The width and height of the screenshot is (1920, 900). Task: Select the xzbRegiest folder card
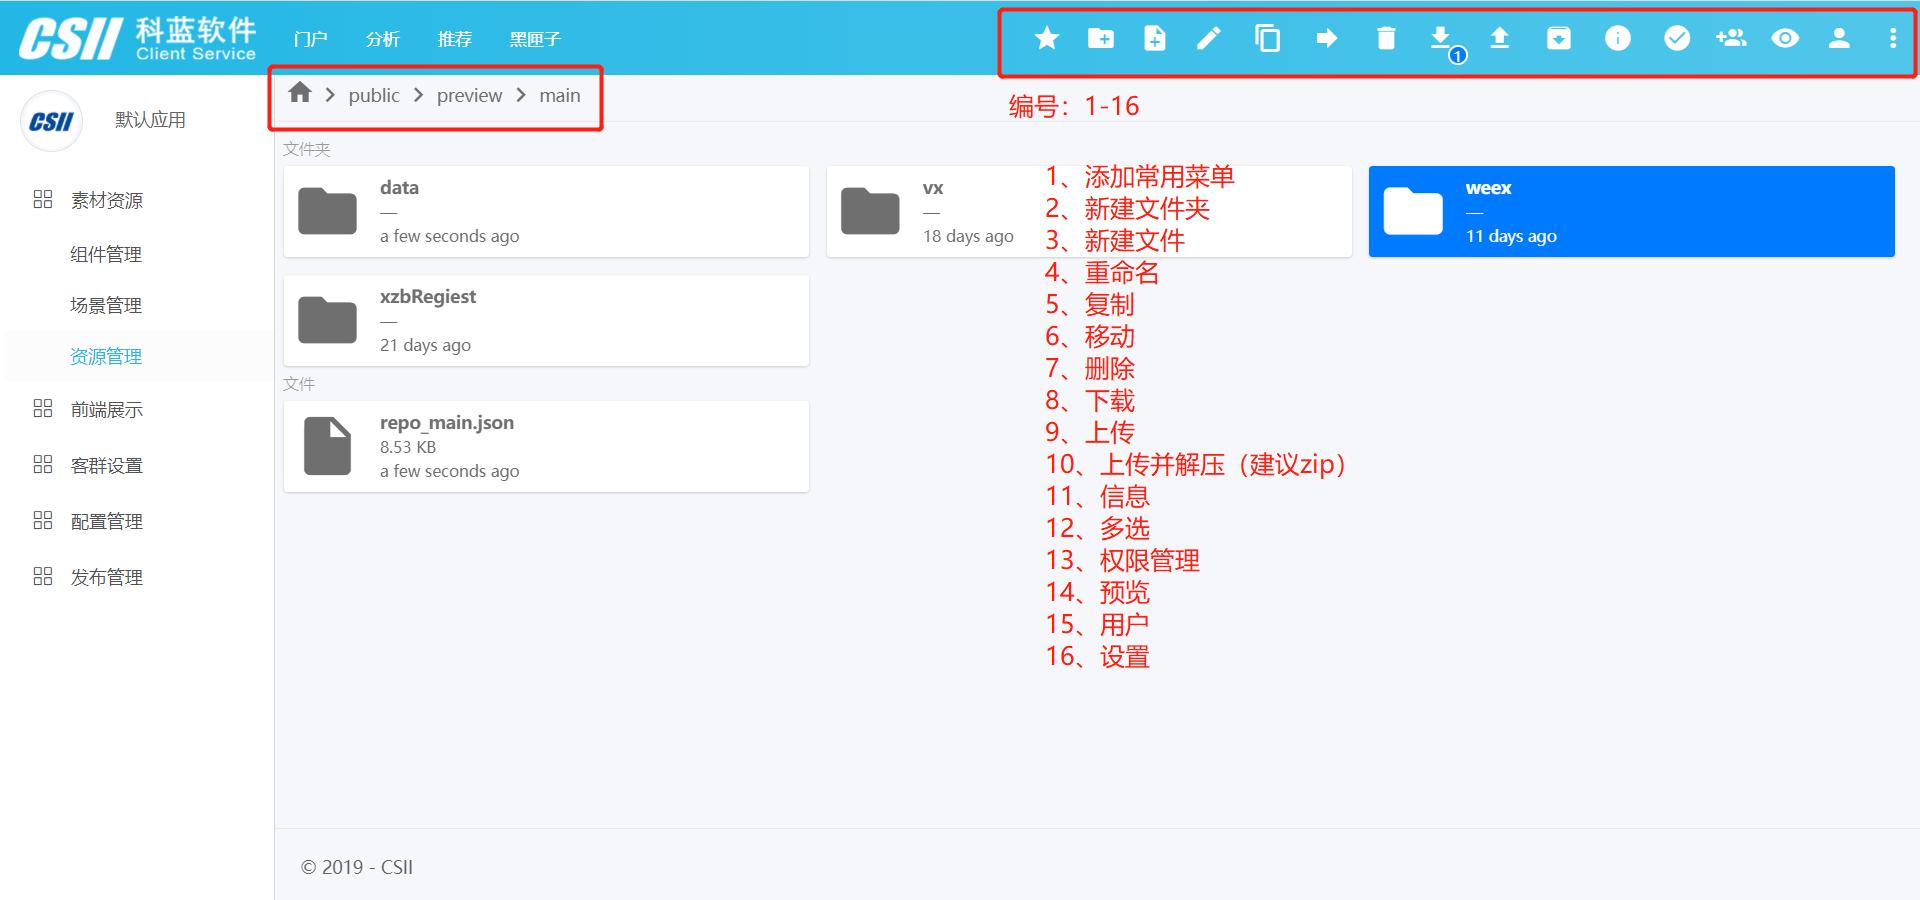[546, 320]
